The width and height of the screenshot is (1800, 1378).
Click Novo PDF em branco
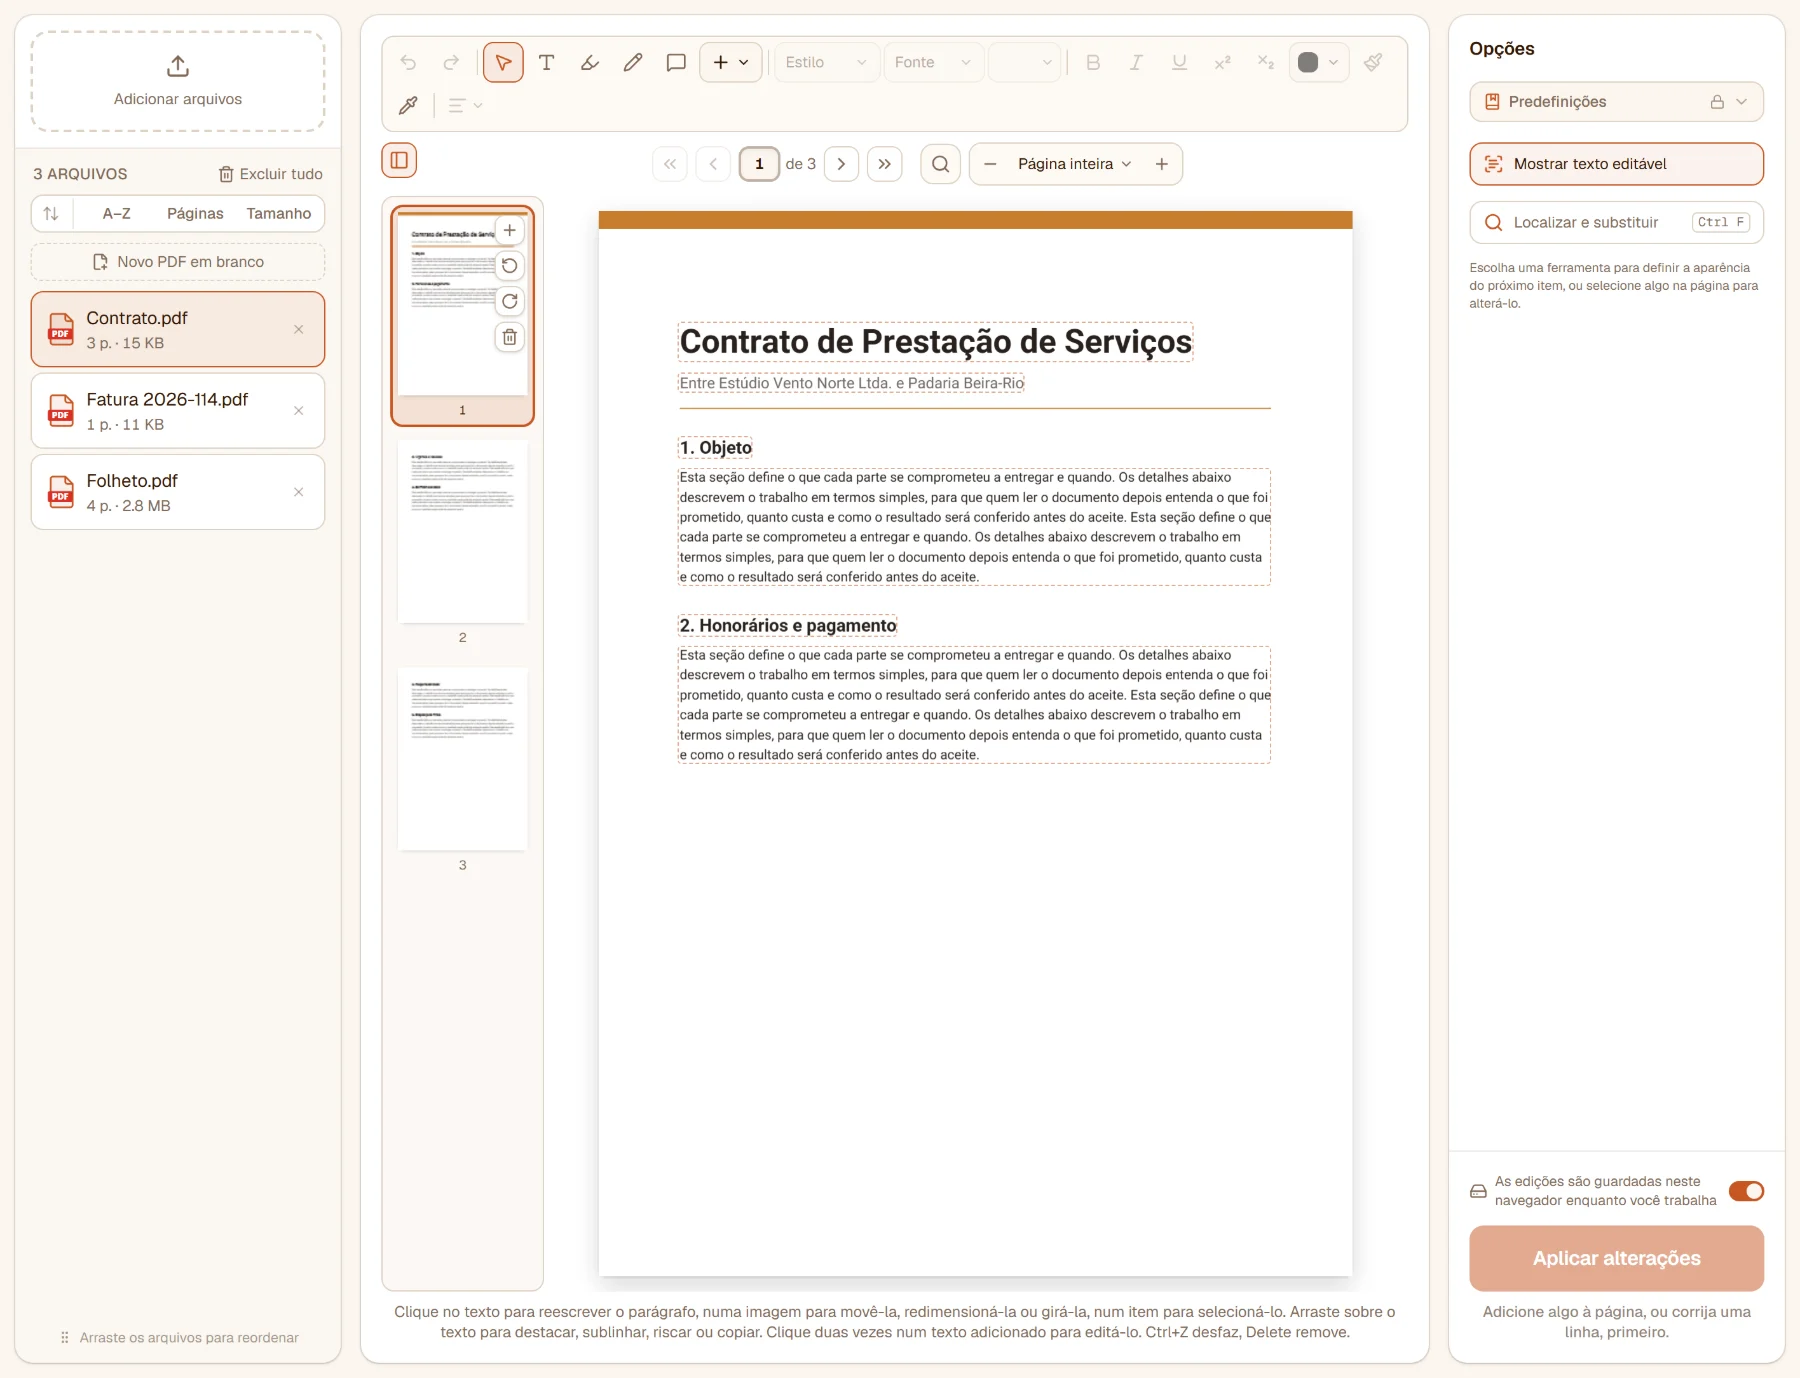pyautogui.click(x=178, y=262)
